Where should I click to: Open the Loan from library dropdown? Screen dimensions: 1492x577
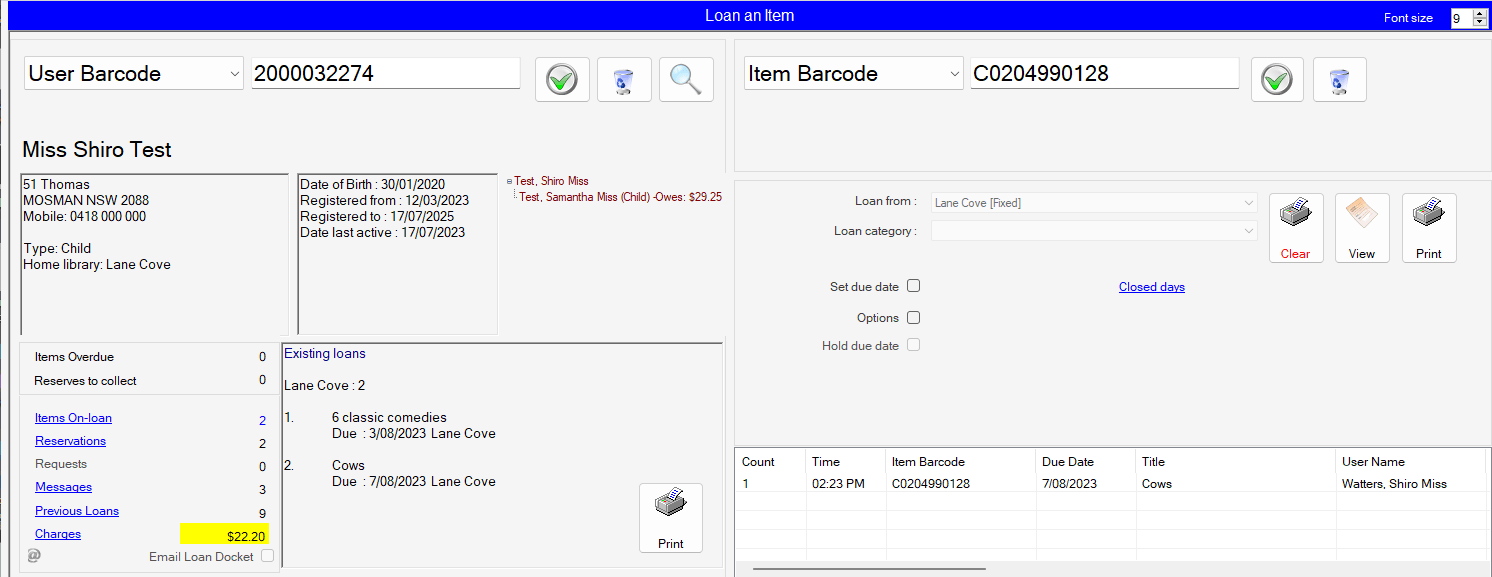coord(1249,202)
